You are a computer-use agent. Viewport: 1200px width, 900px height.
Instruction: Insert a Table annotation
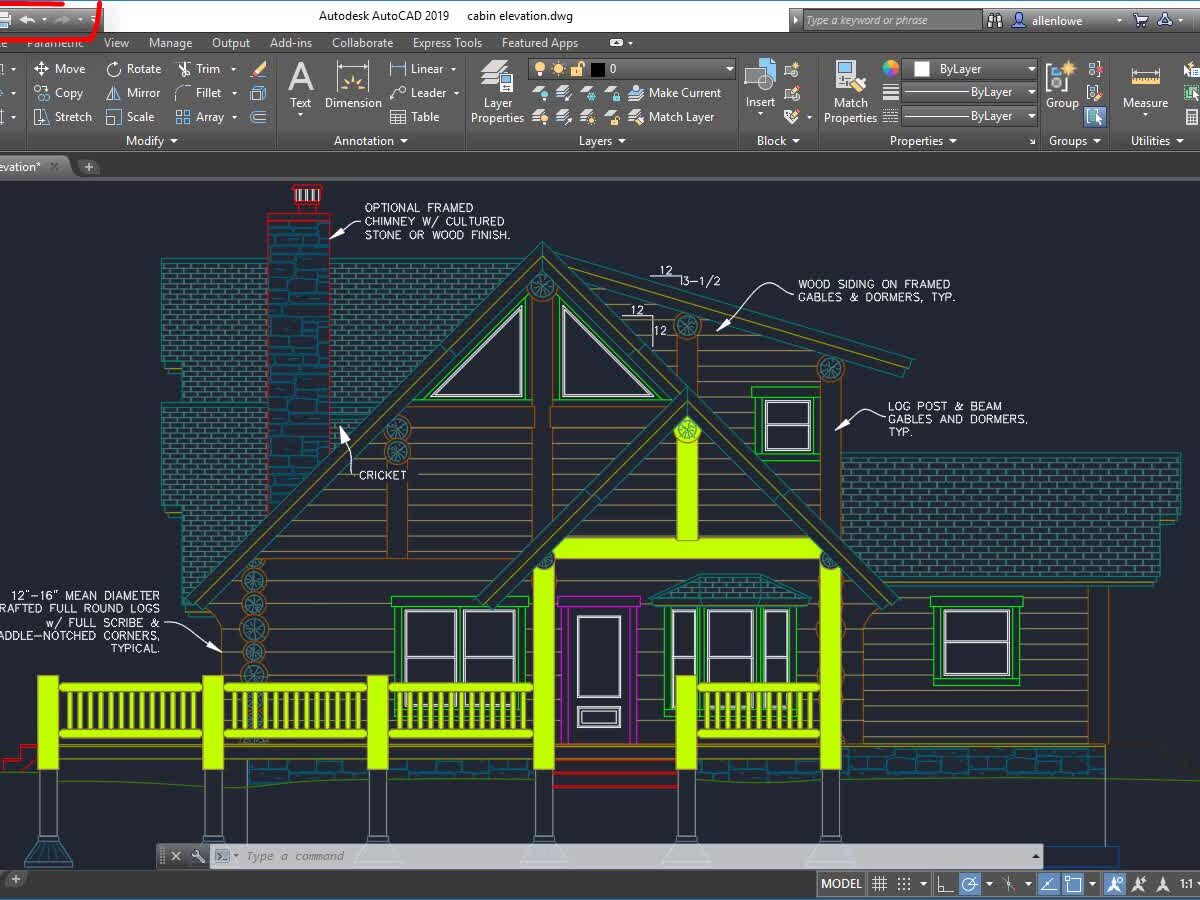pyautogui.click(x=415, y=117)
